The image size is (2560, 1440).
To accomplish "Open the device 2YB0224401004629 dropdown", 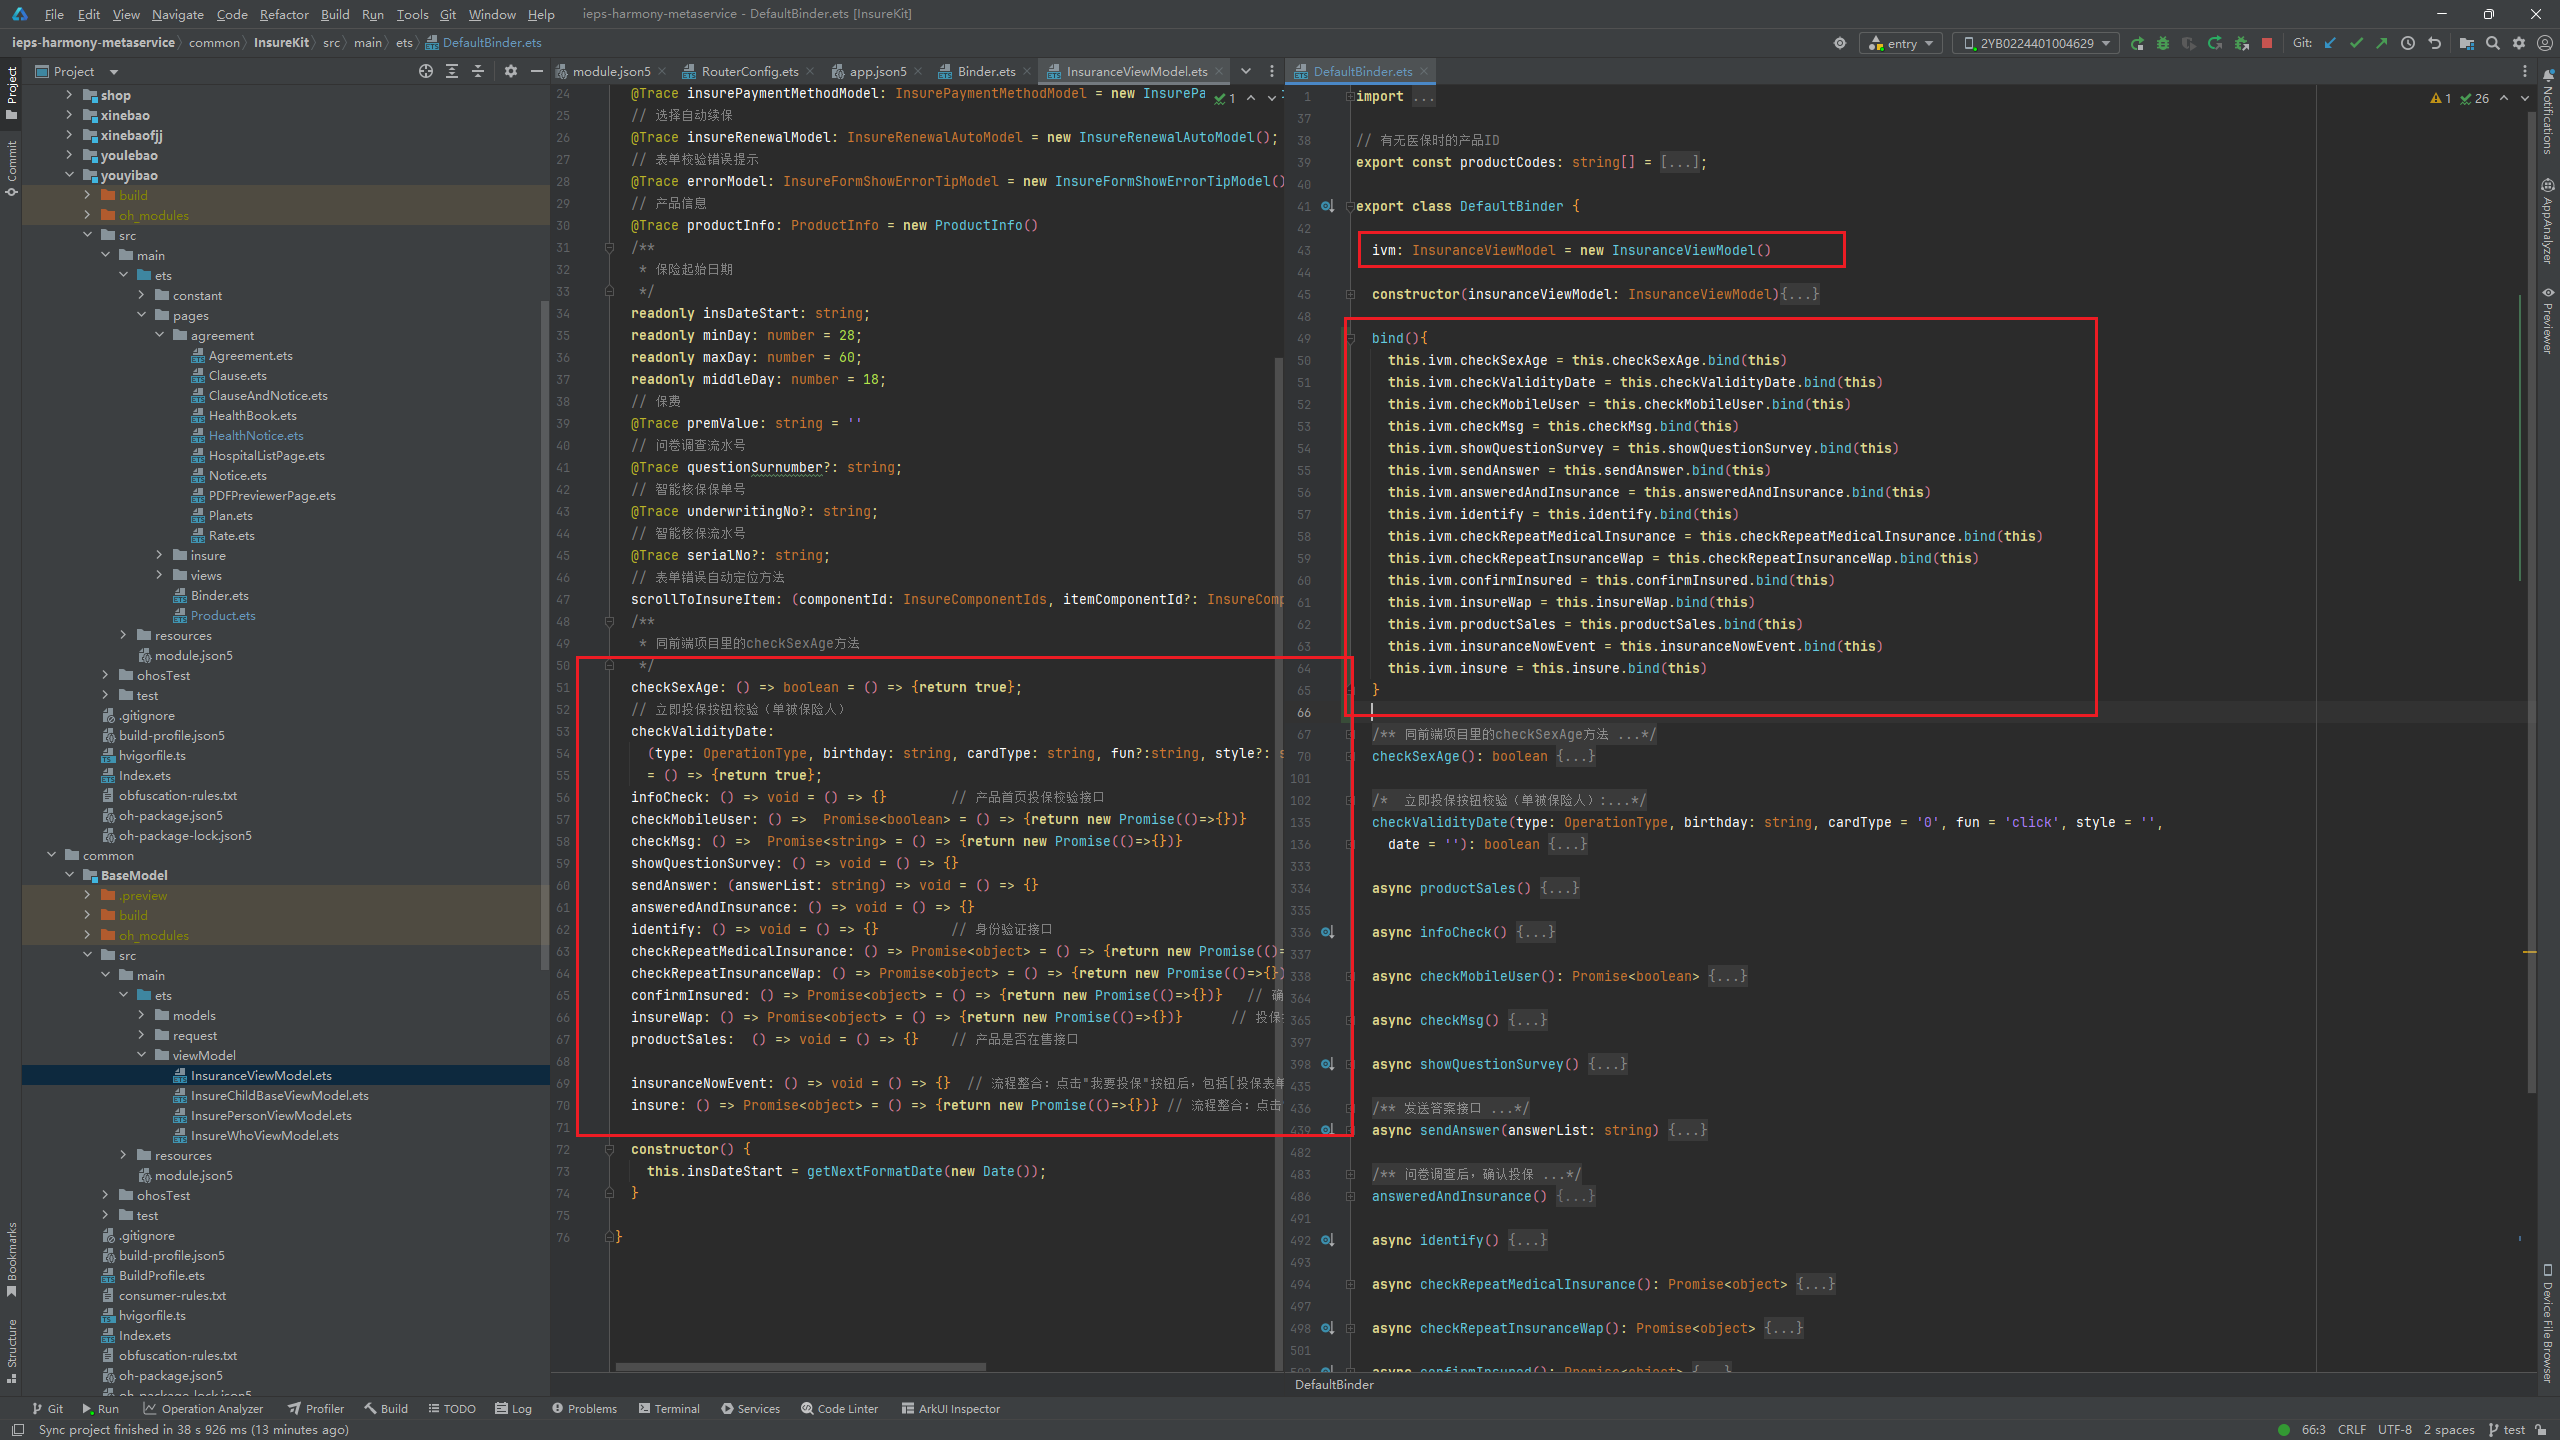I will pyautogui.click(x=2036, y=43).
